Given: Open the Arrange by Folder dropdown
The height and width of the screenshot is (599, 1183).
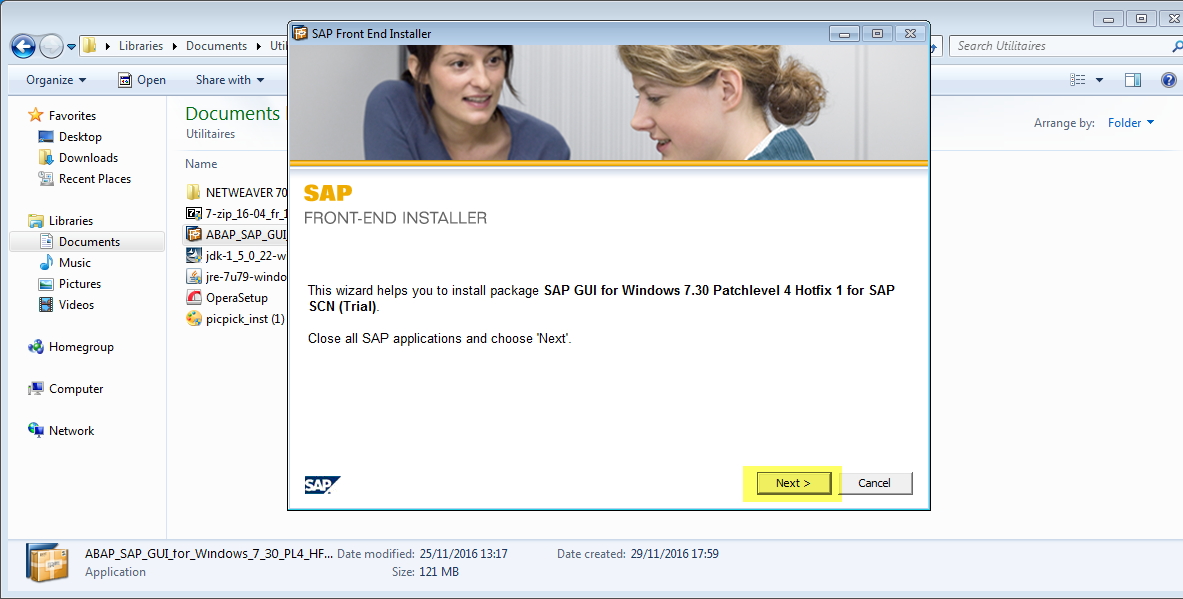Looking at the screenshot, I should pos(1128,122).
